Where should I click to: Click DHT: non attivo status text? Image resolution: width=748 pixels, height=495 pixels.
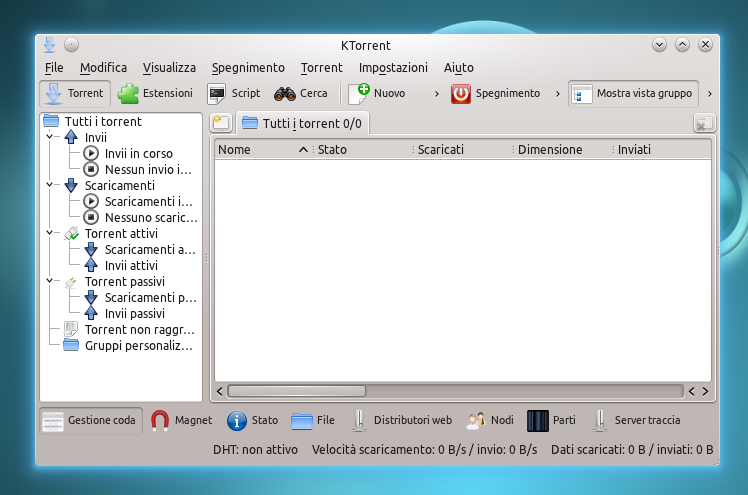point(255,450)
